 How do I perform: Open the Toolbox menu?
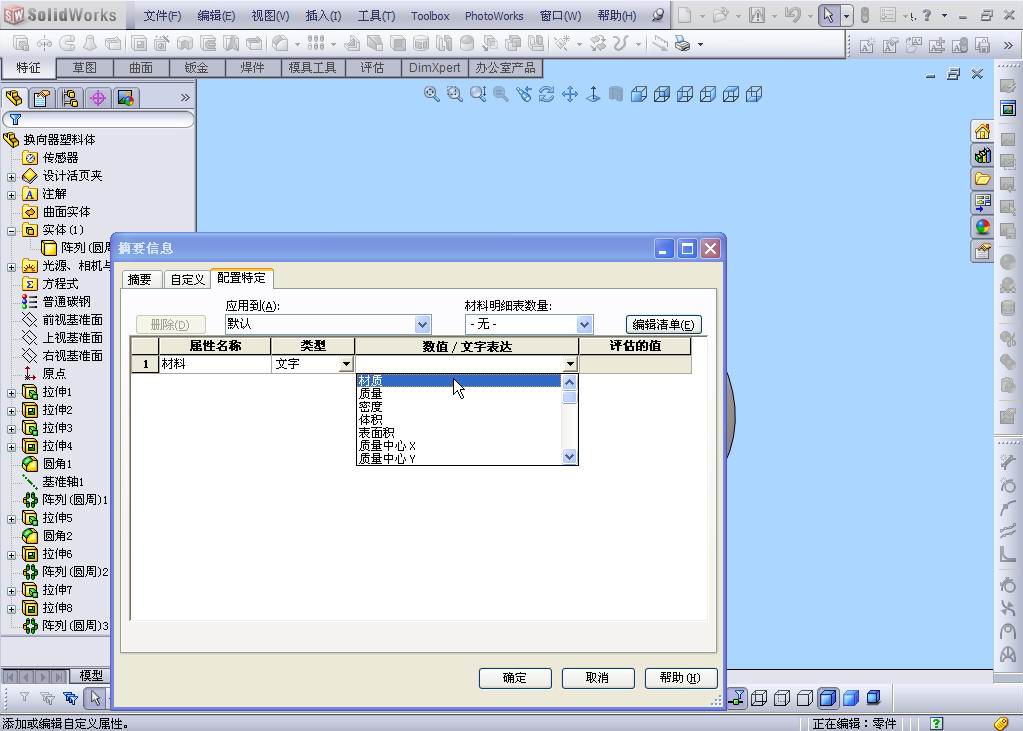coord(430,16)
